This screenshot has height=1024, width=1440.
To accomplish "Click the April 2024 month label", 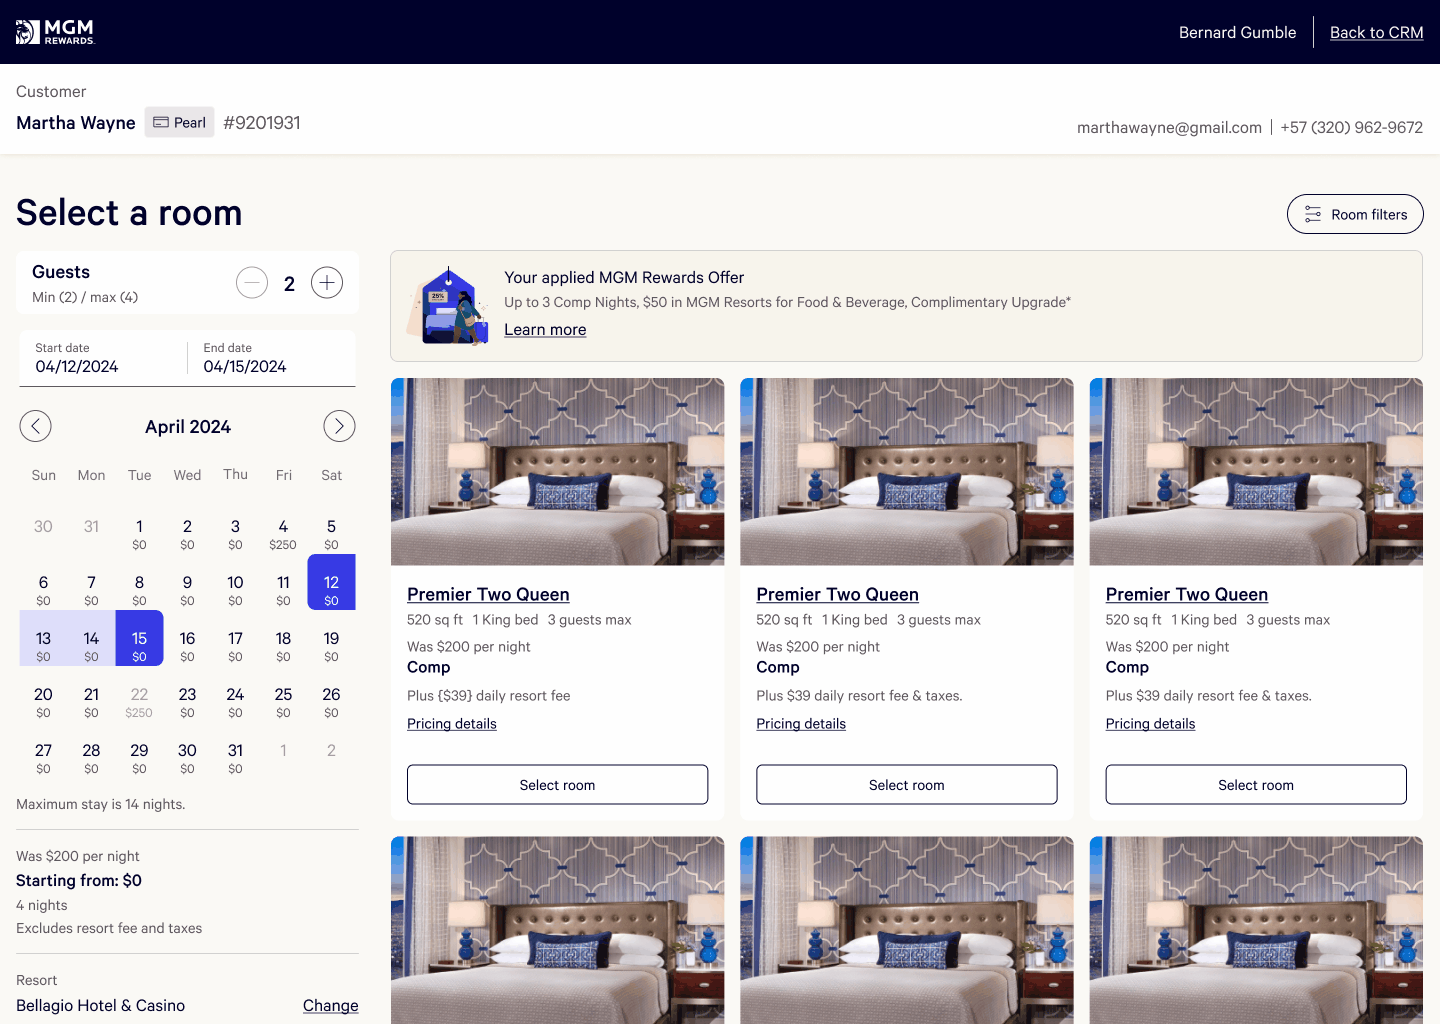I will pyautogui.click(x=188, y=427).
